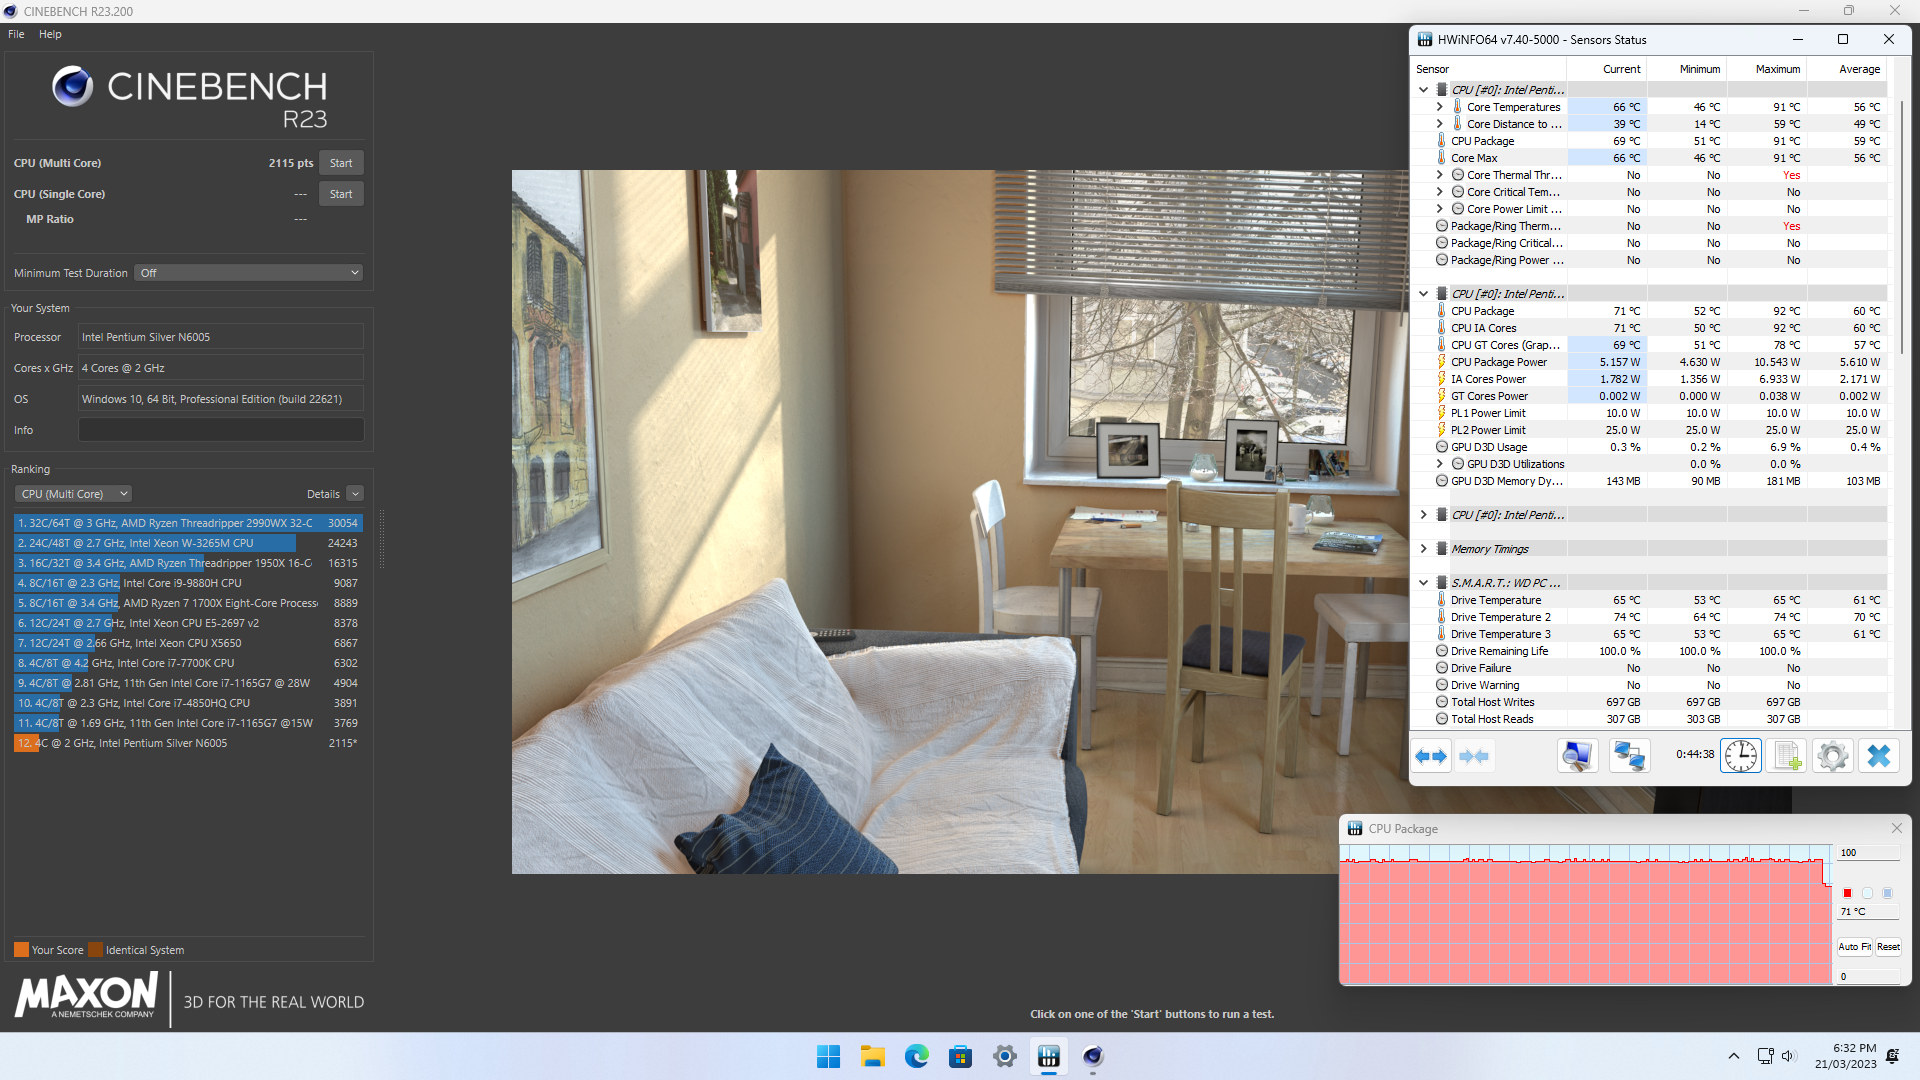The width and height of the screenshot is (1920, 1080).
Task: Expand Core Power Limit row
Action: coord(1439,209)
